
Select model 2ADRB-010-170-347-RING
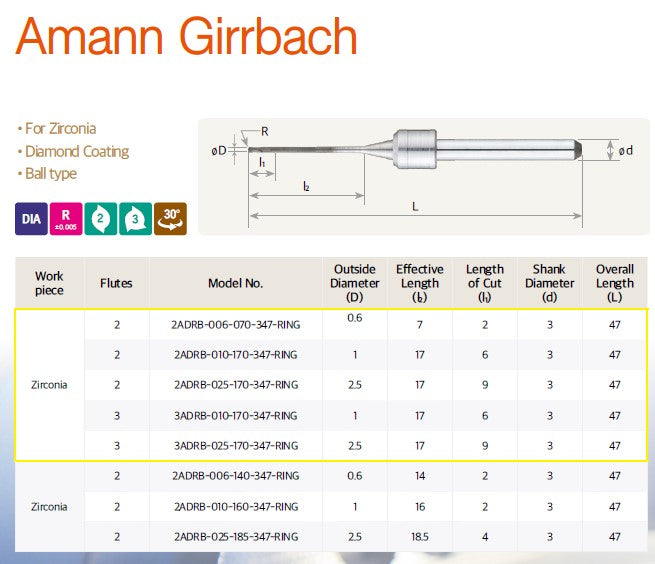[236, 355]
